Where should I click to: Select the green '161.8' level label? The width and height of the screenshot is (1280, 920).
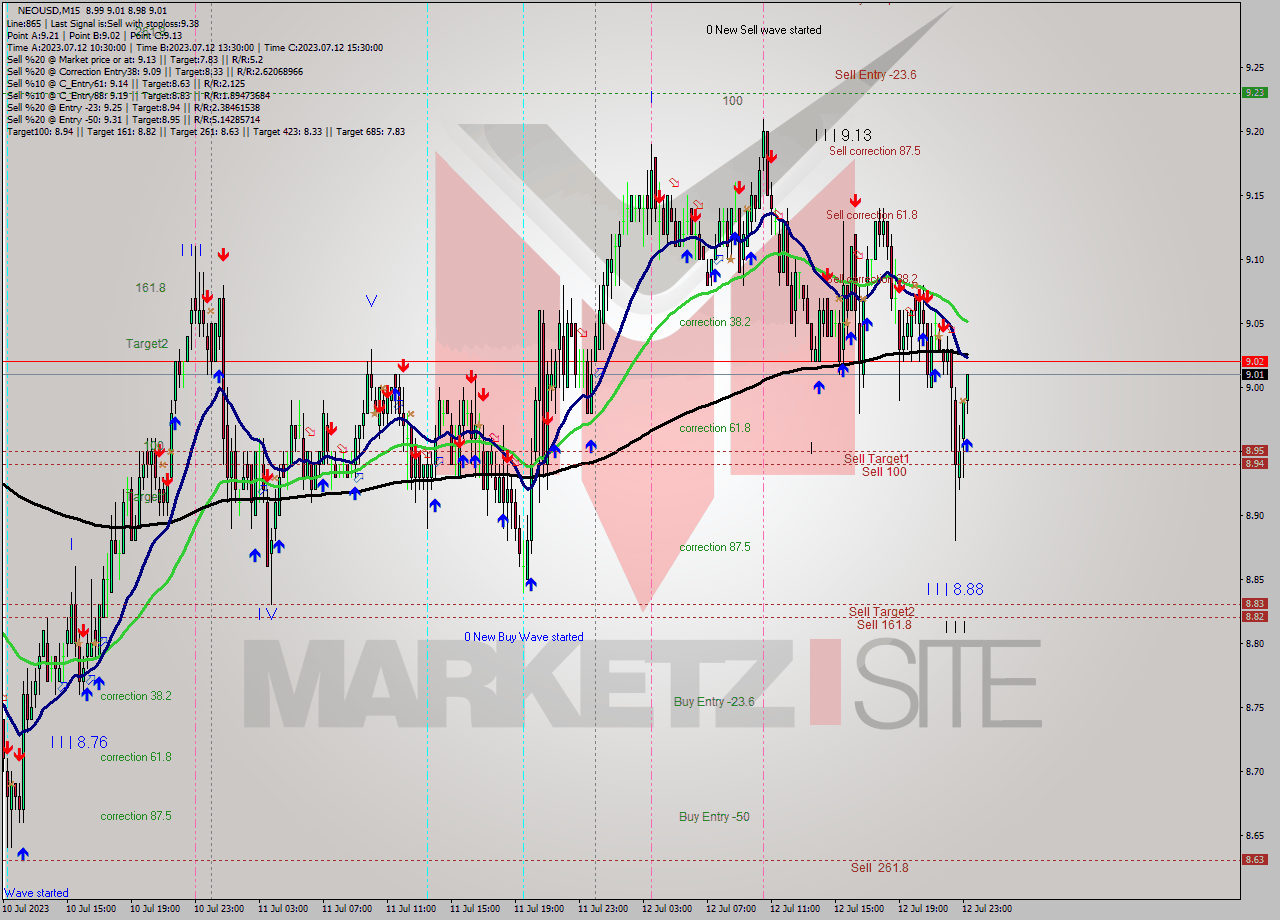click(x=150, y=288)
